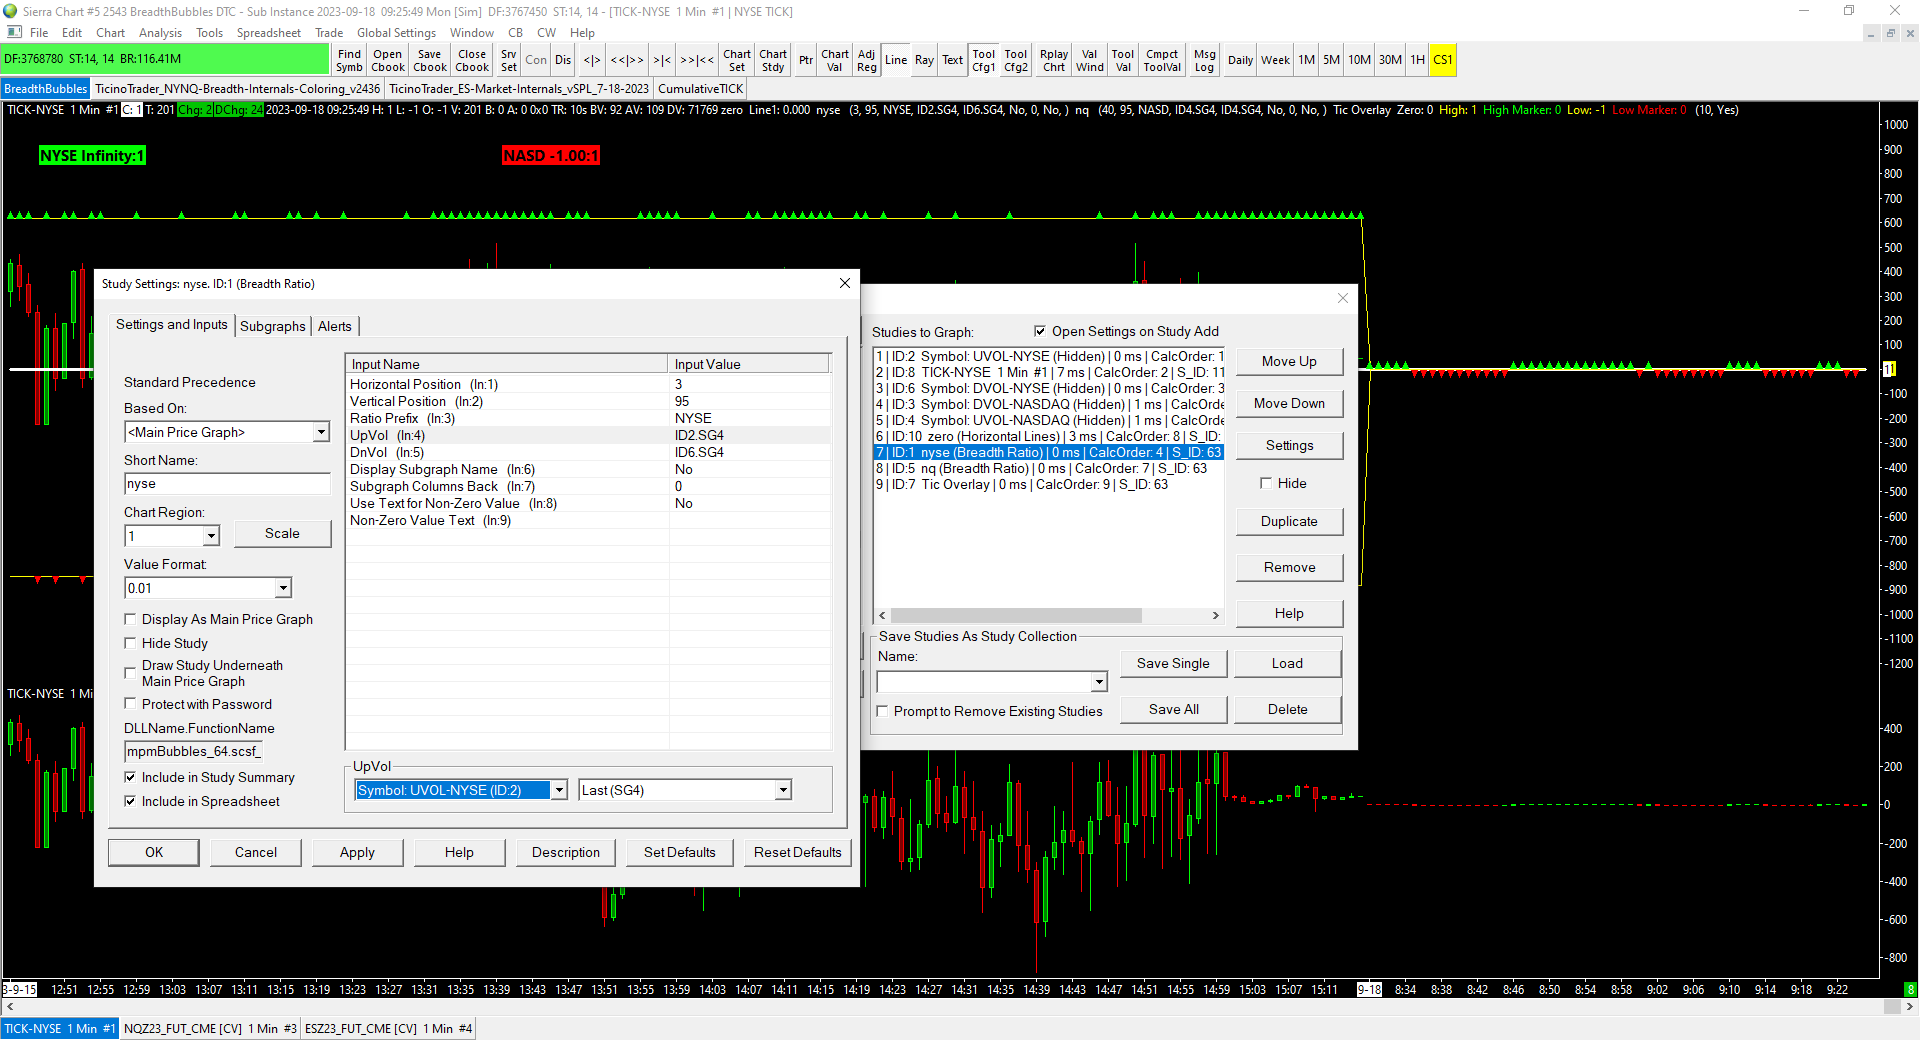This screenshot has height=1040, width=1920.
Task: Open the Analysis menu
Action: (x=160, y=33)
